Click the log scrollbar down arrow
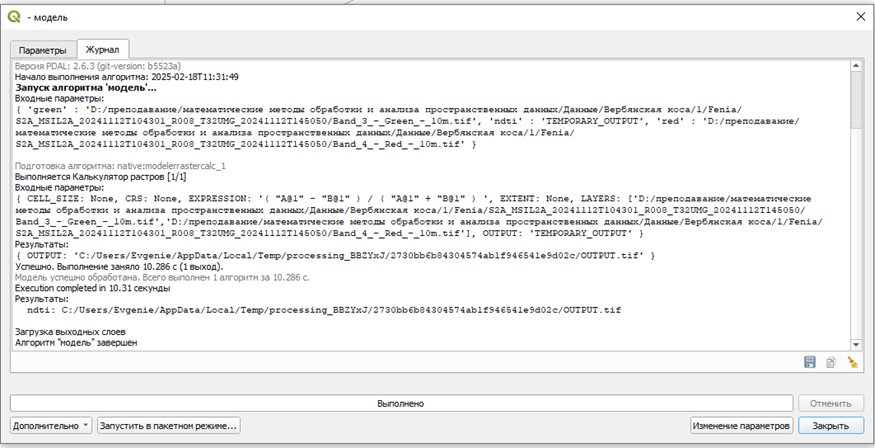The image size is (875, 448). click(x=857, y=345)
